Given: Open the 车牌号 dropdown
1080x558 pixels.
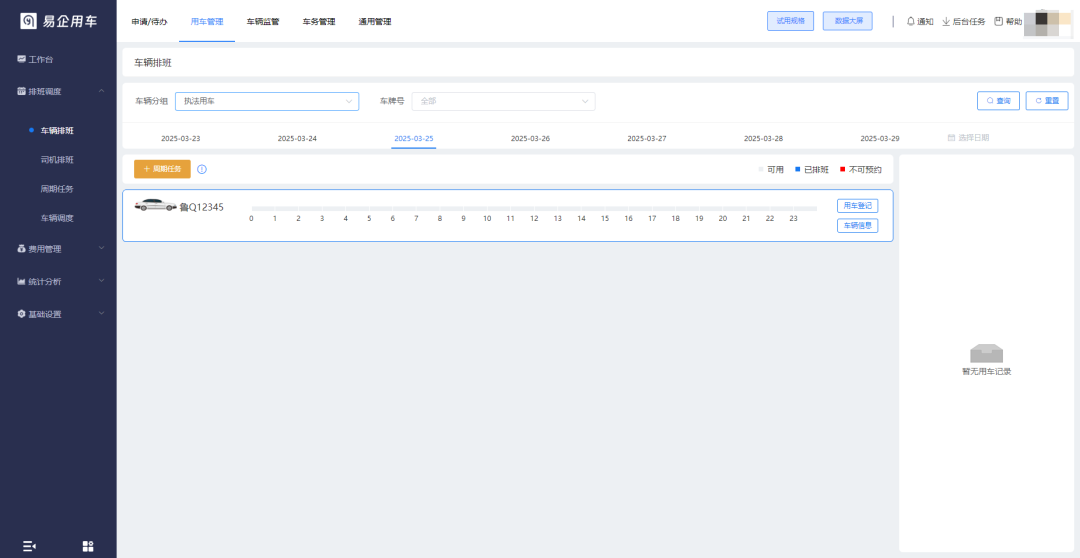Looking at the screenshot, I should point(503,101).
